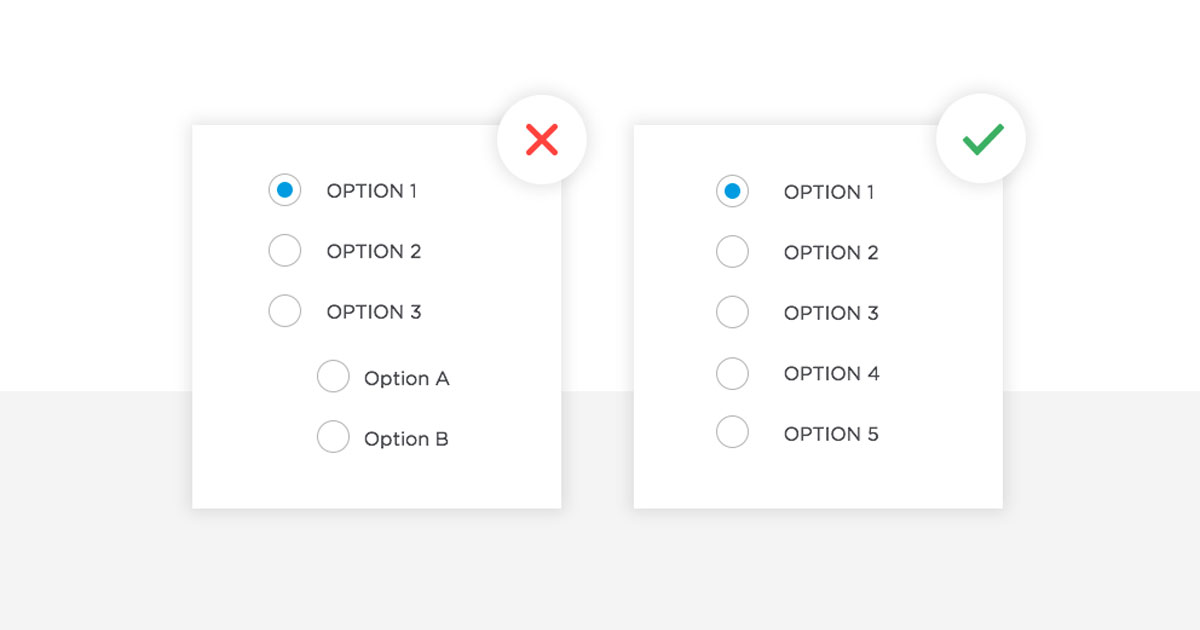Click OPTION 3 label in red-X card
The width and height of the screenshot is (1200, 630).
point(374,312)
